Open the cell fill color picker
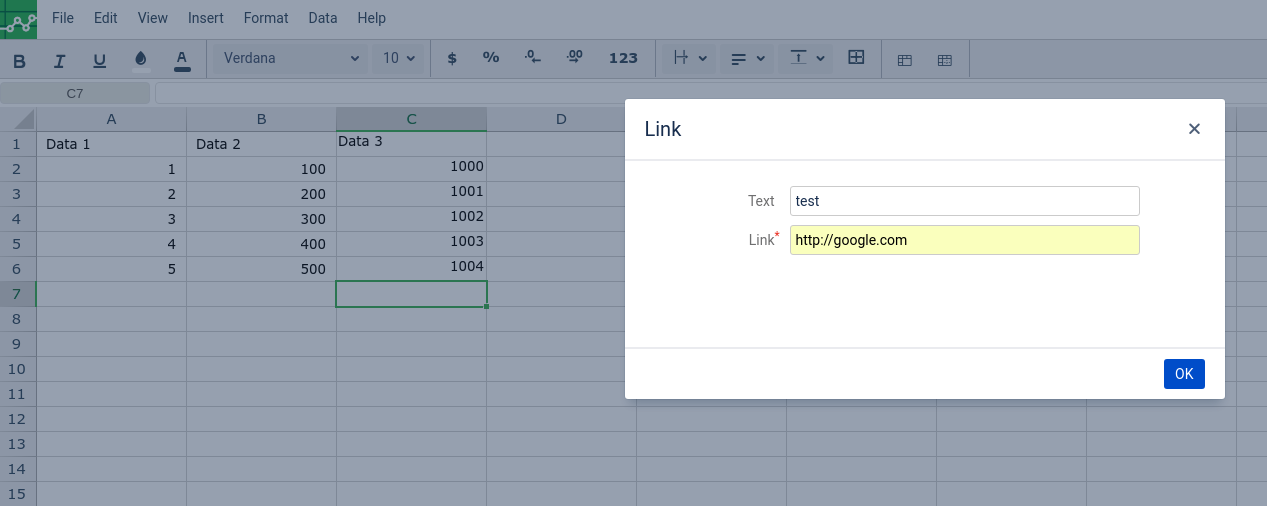 click(141, 59)
